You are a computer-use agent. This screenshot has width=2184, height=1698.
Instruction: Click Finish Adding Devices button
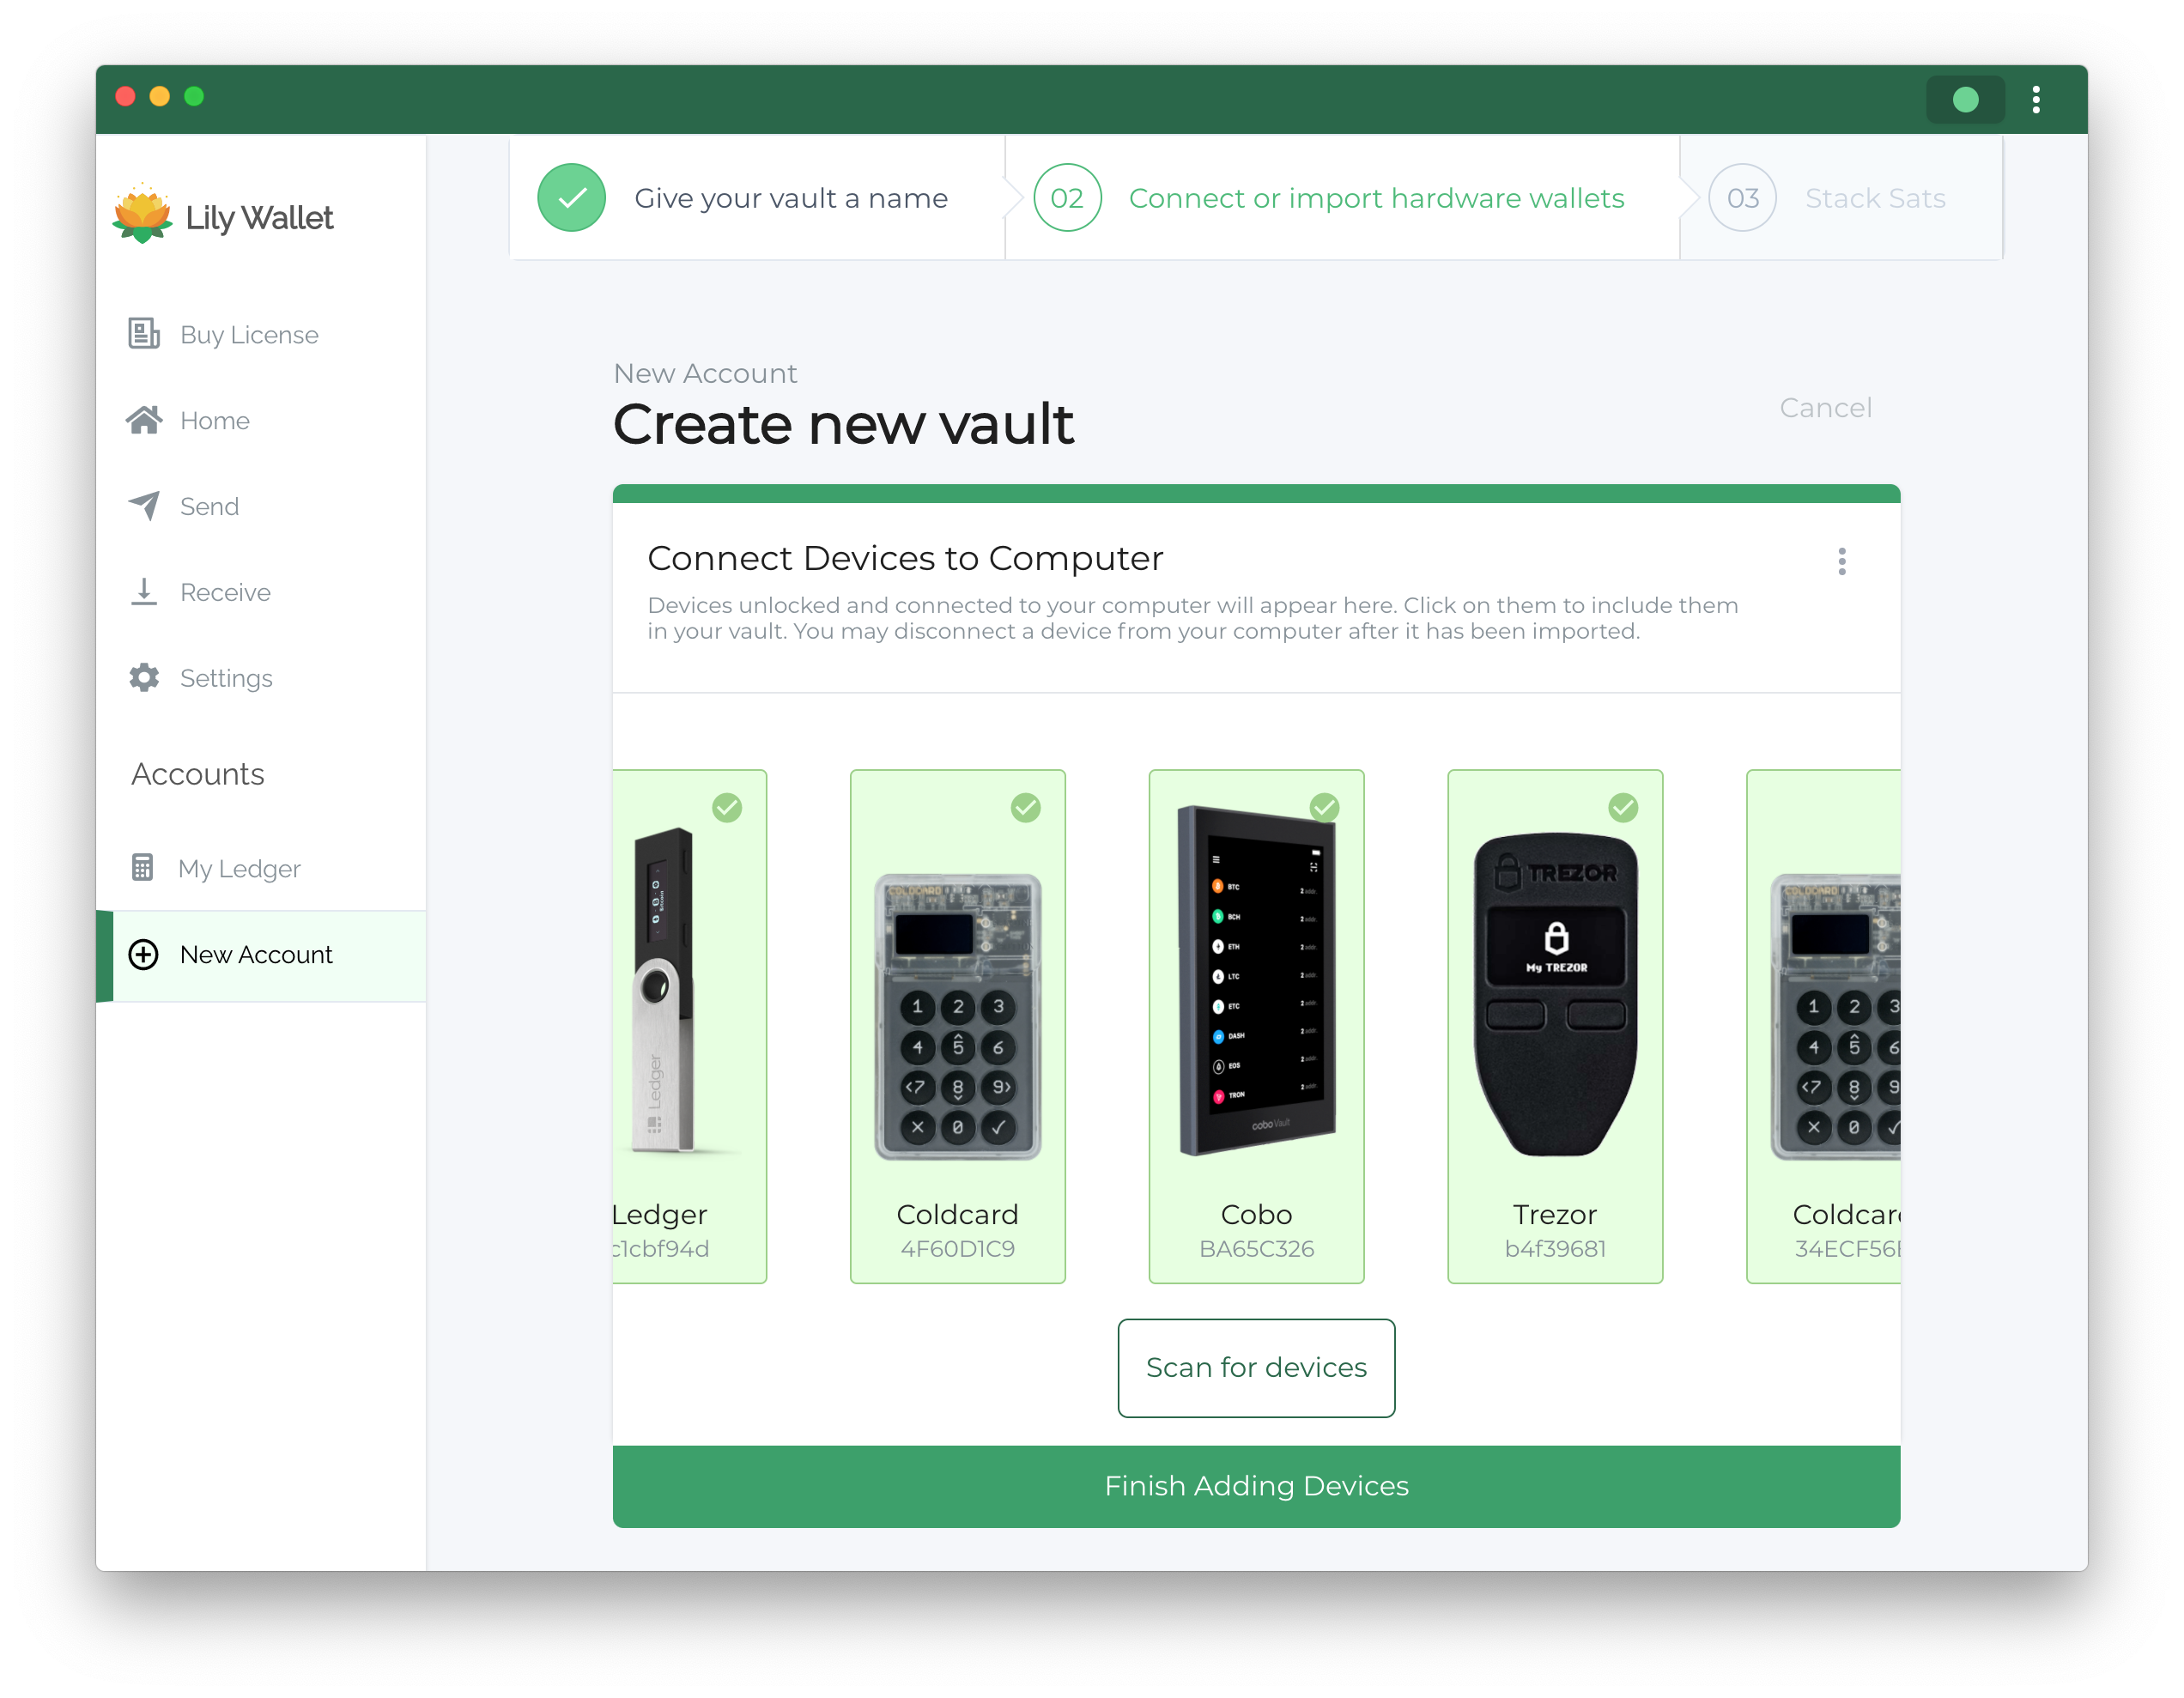[x=1255, y=1485]
